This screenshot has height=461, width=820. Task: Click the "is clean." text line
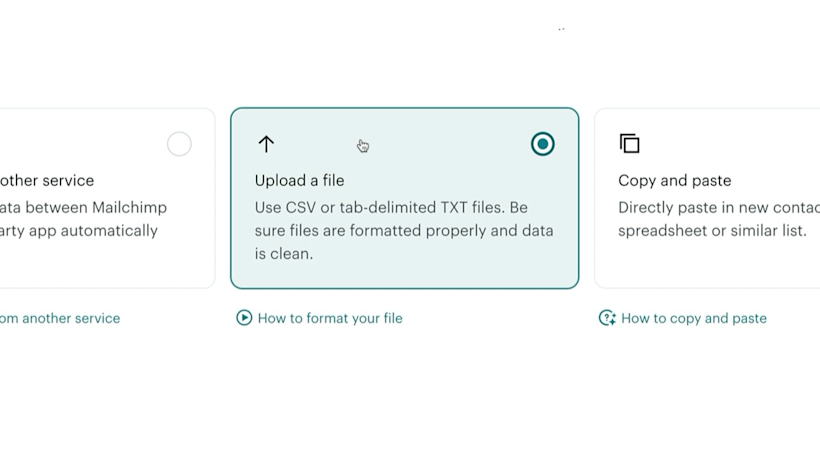tap(284, 253)
